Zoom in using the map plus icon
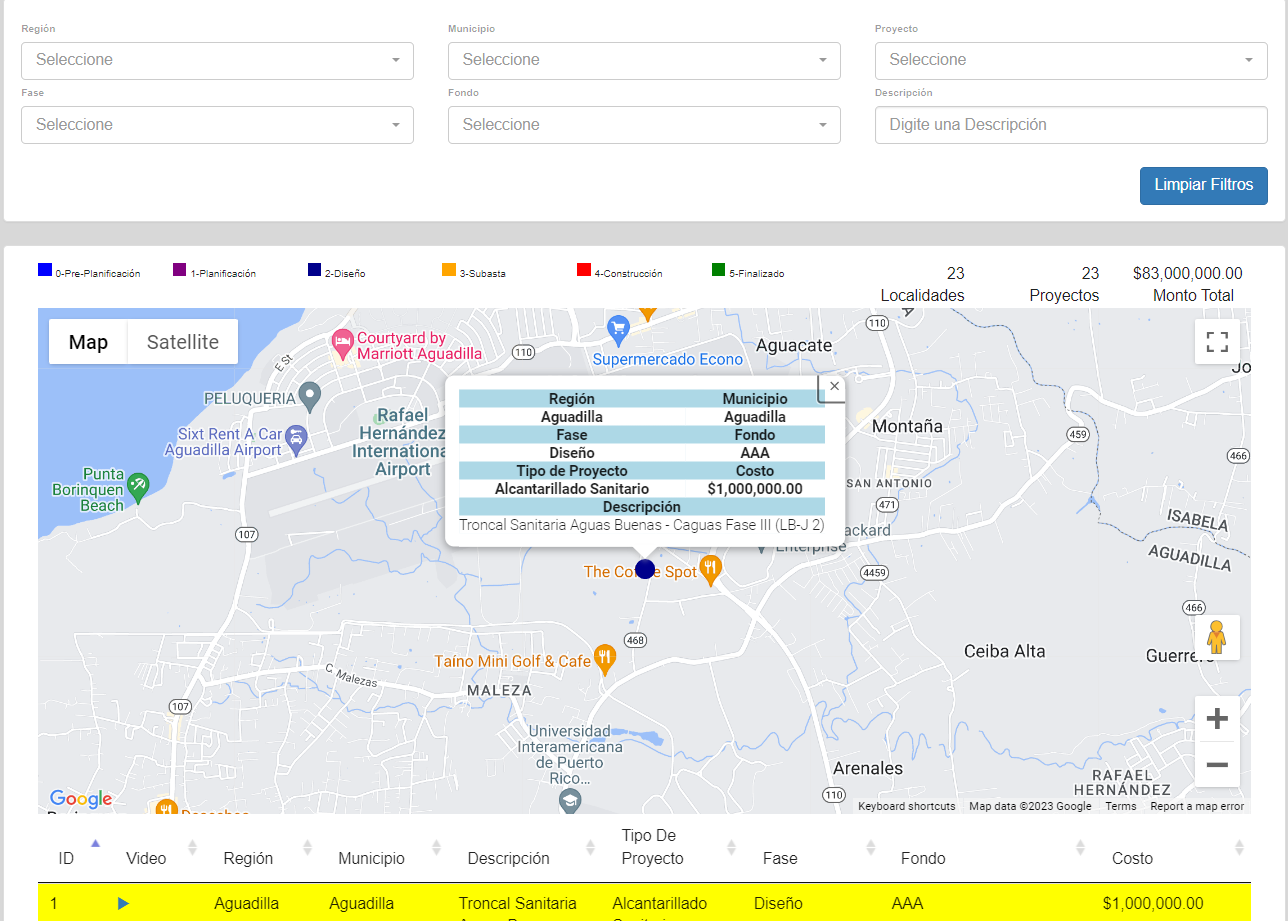The height and width of the screenshot is (921, 1288). pyautogui.click(x=1217, y=717)
